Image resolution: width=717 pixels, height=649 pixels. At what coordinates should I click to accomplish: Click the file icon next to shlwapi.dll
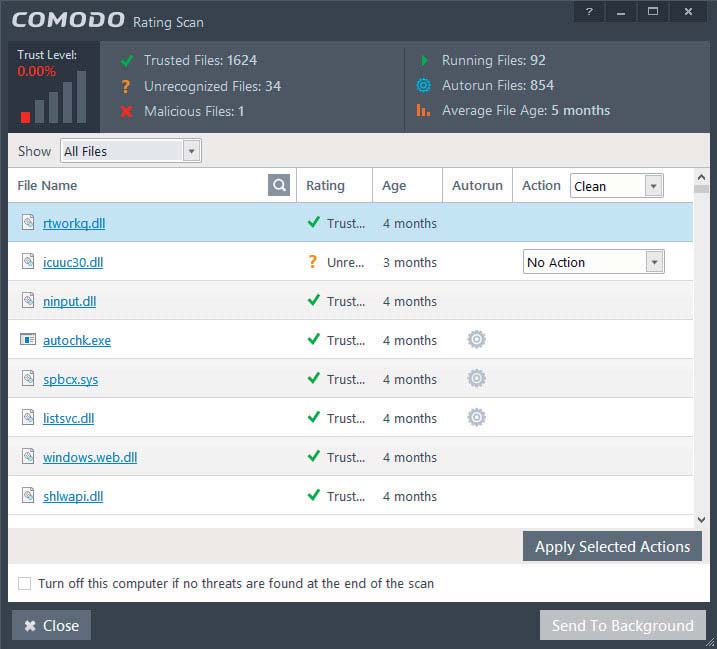pos(28,495)
